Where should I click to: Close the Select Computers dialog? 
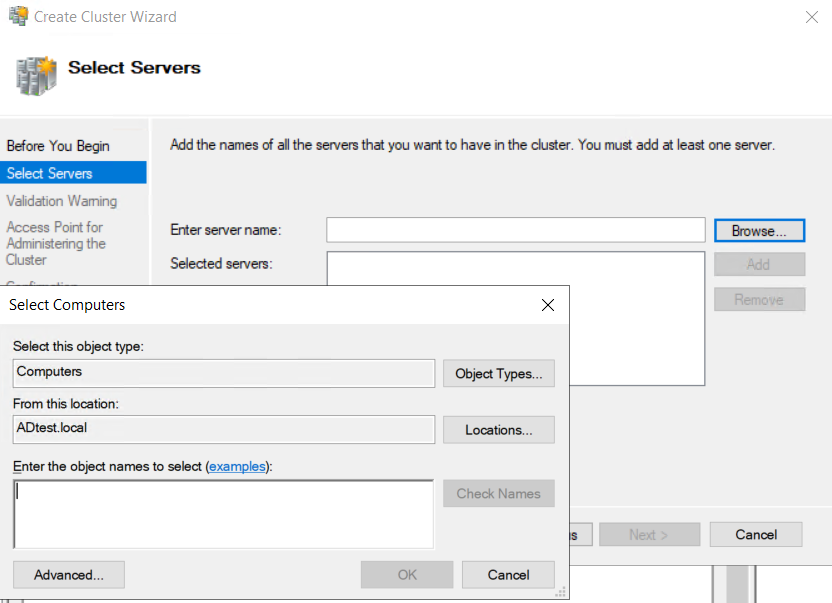click(x=548, y=305)
